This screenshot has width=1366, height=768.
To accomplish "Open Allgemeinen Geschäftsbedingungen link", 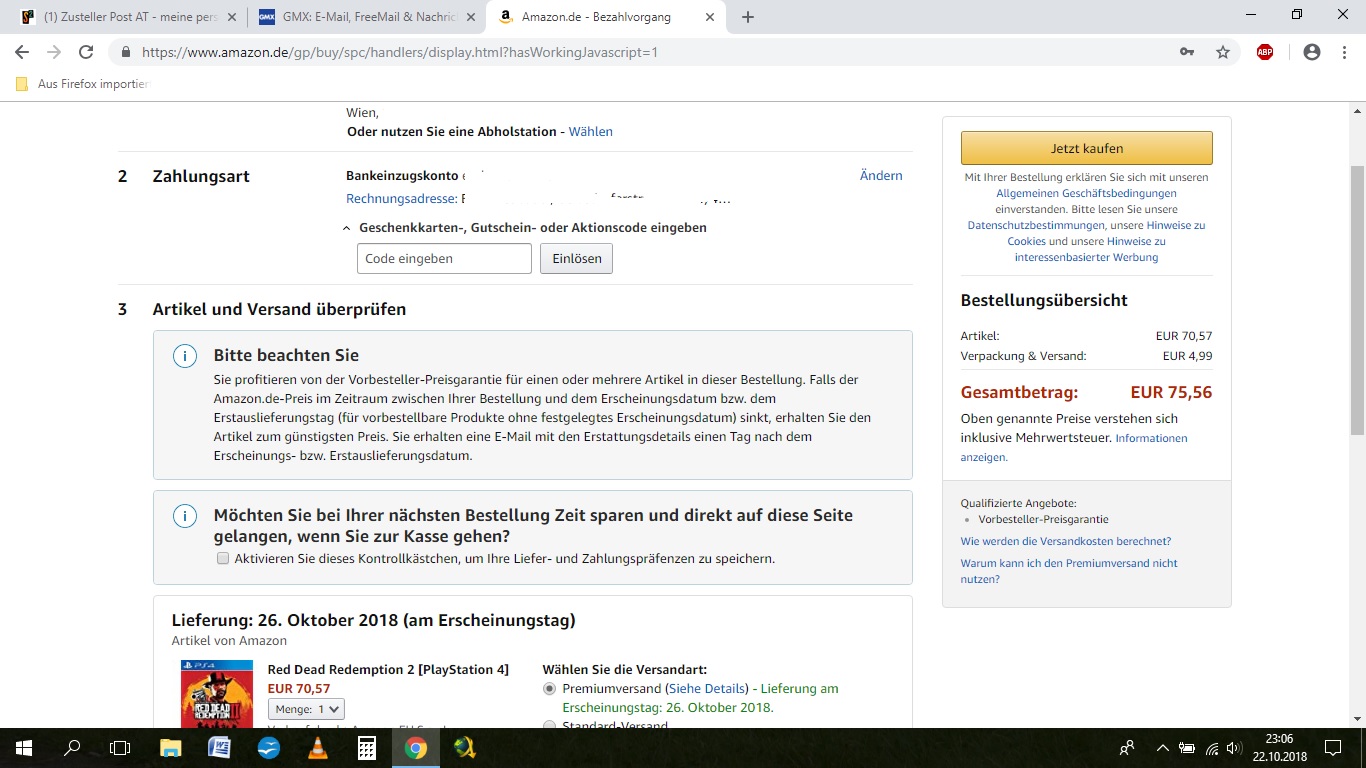I will coord(1086,193).
